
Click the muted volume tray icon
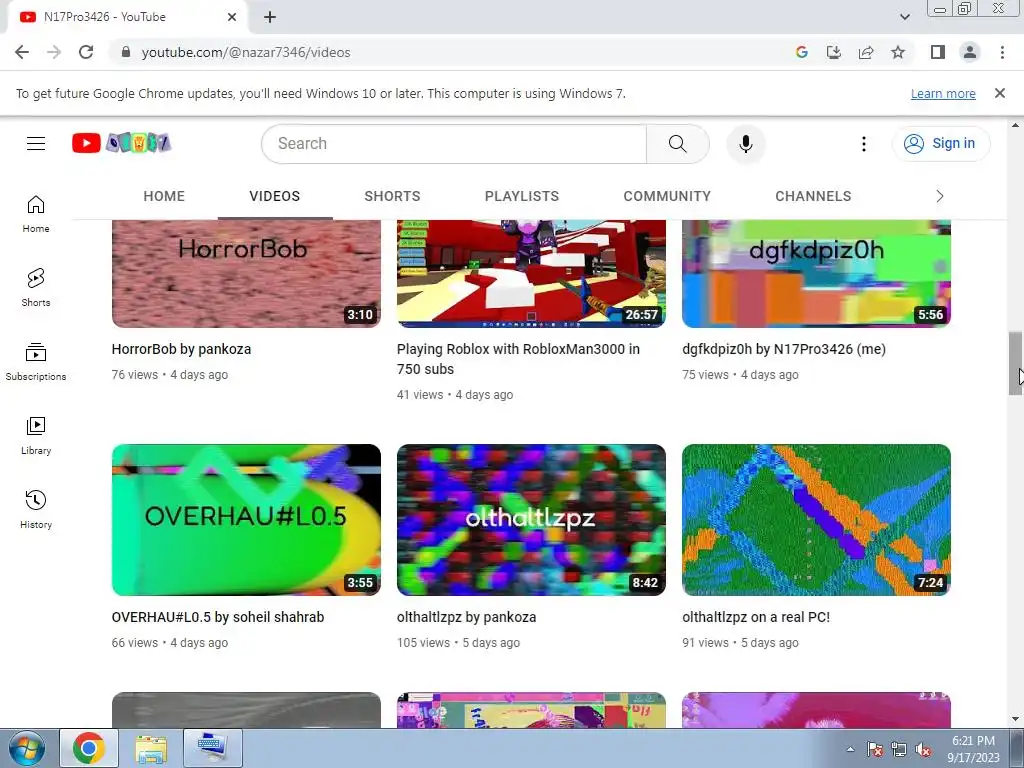[x=923, y=749]
